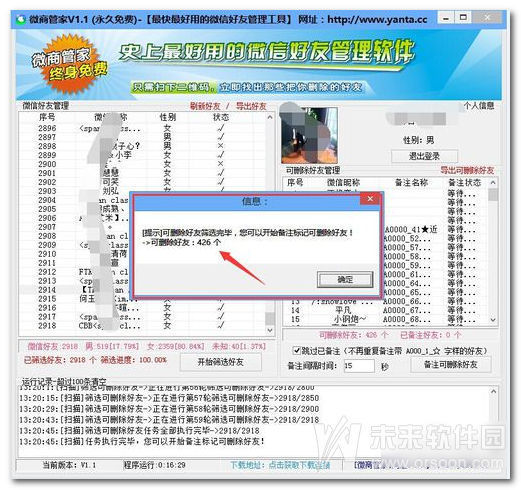This screenshot has width=521, height=490.
Task: Click the 退出登录 button
Action: pyautogui.click(x=424, y=156)
